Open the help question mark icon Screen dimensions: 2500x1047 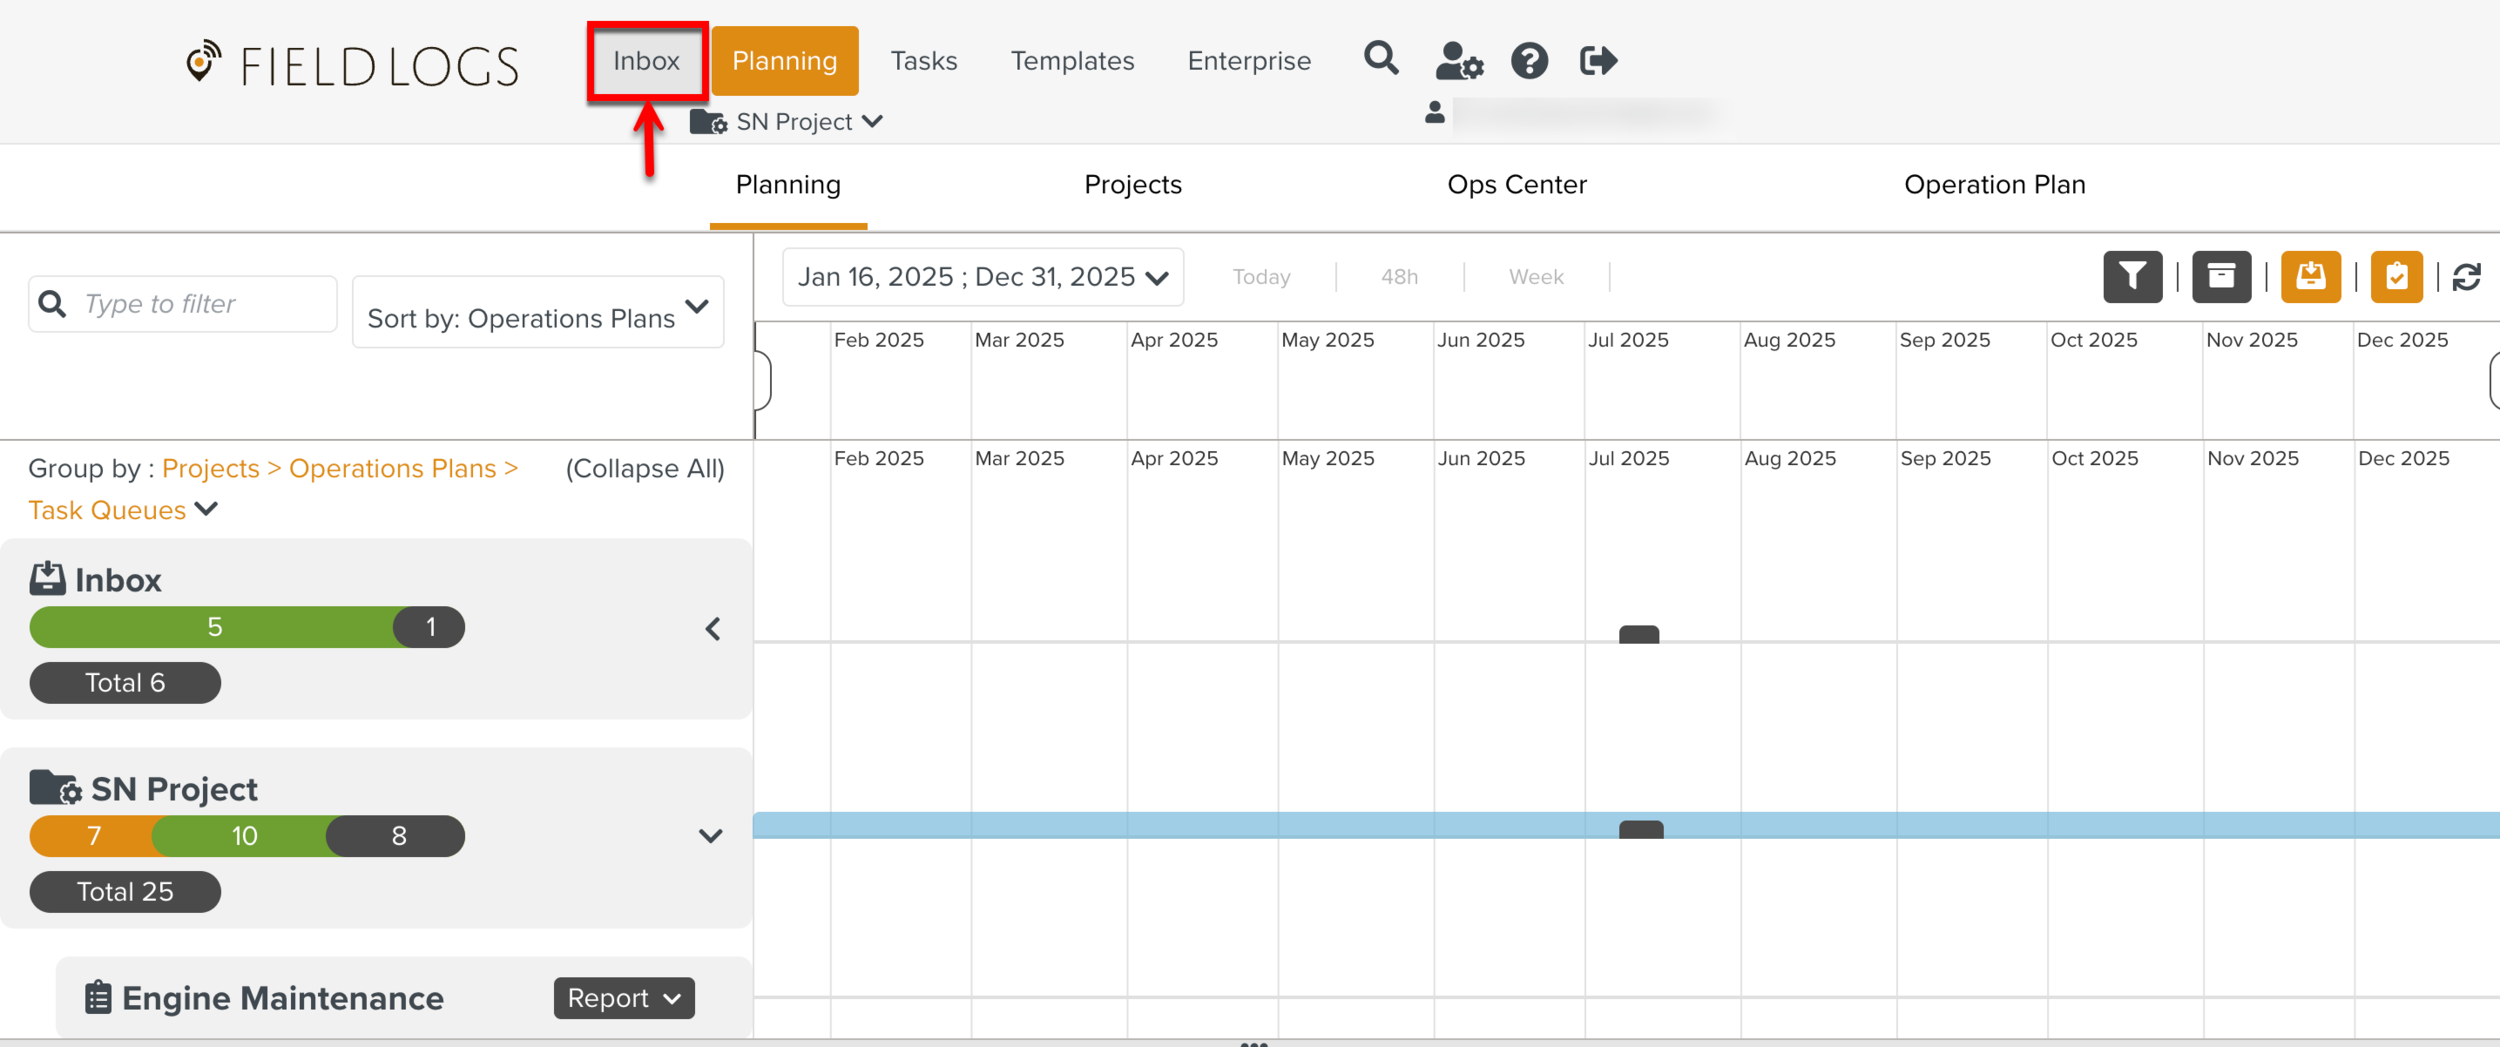tap(1529, 61)
